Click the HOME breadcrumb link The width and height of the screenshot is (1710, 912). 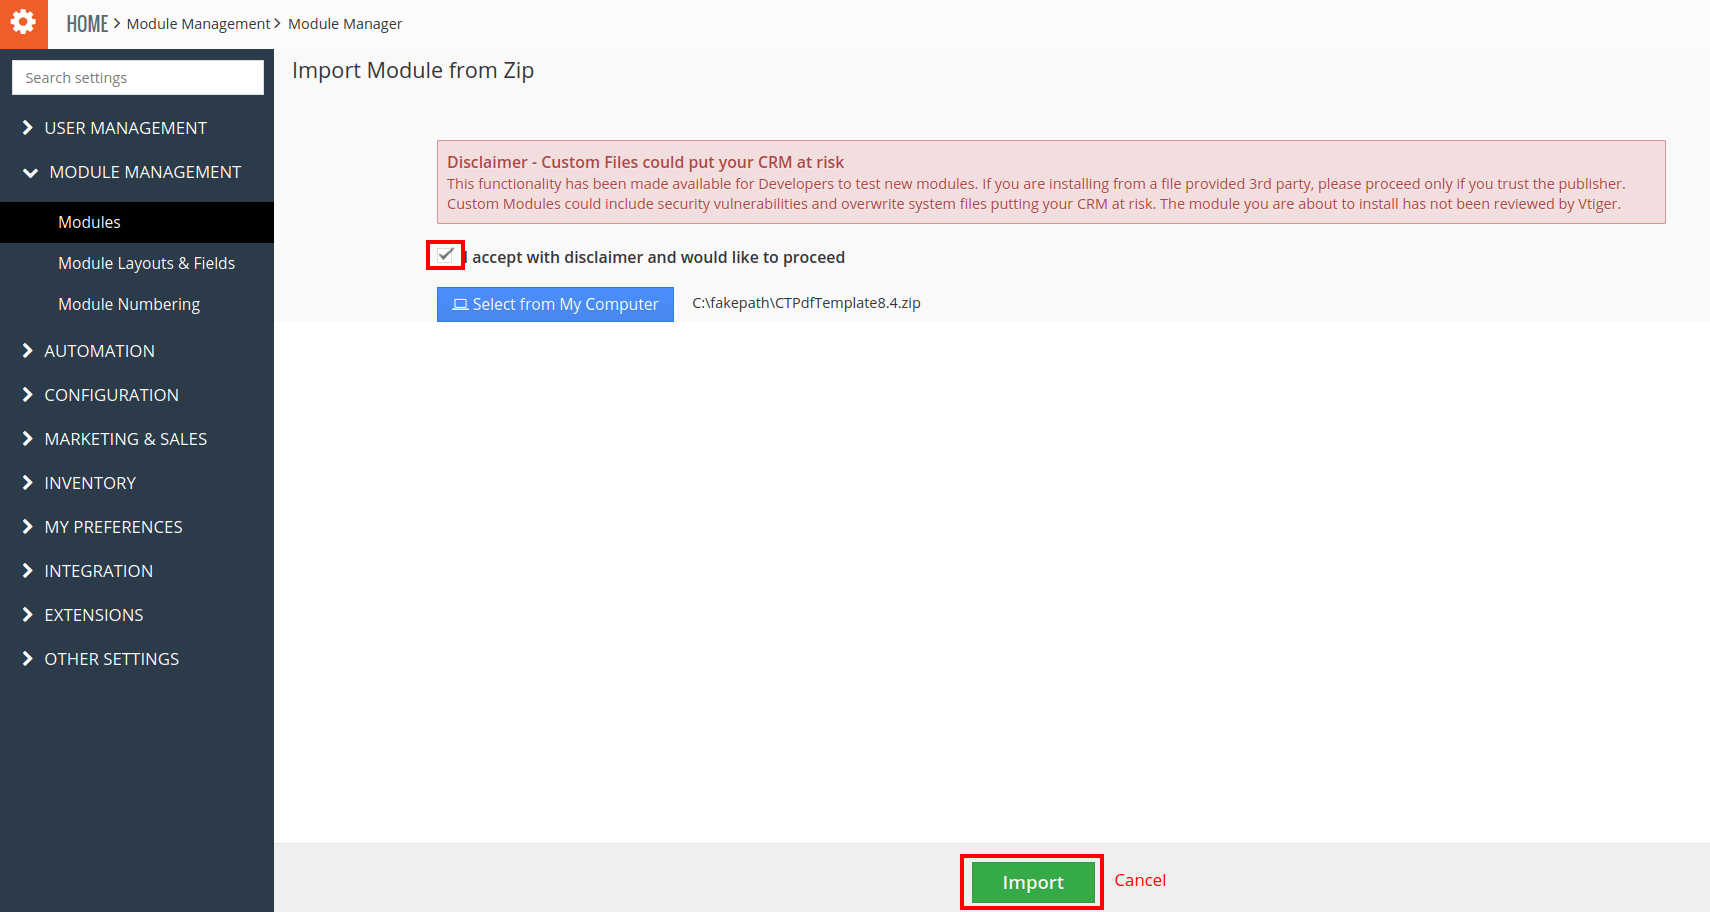point(87,24)
